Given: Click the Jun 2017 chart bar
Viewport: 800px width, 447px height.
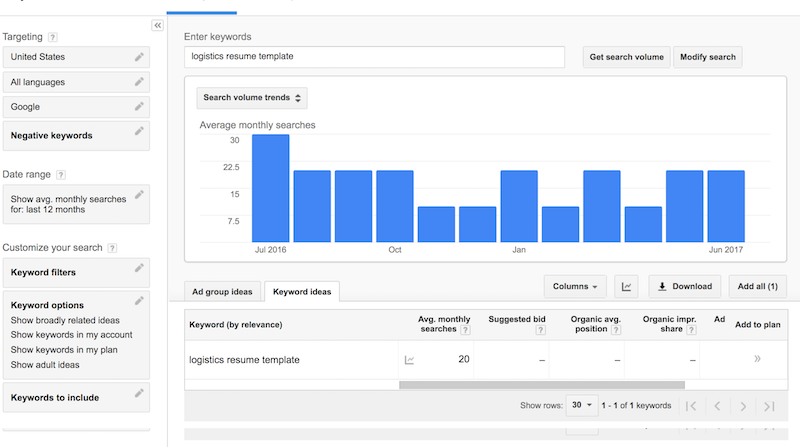Looking at the screenshot, I should (x=726, y=206).
